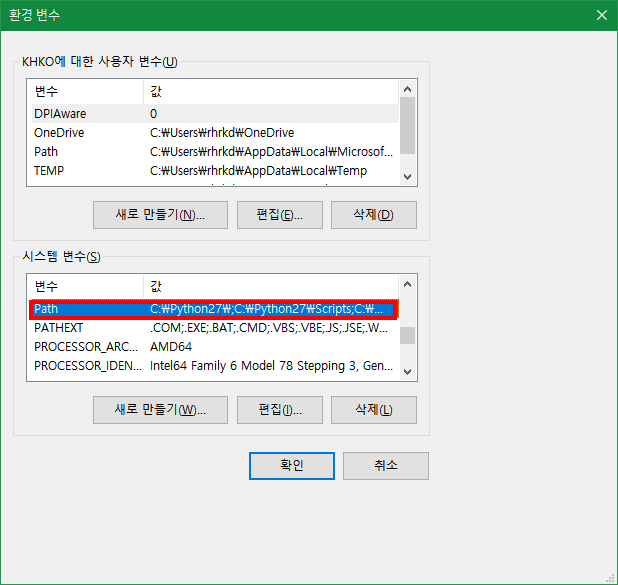The width and height of the screenshot is (618, 585).
Task: Confirm with the 확인 button
Action: click(292, 466)
